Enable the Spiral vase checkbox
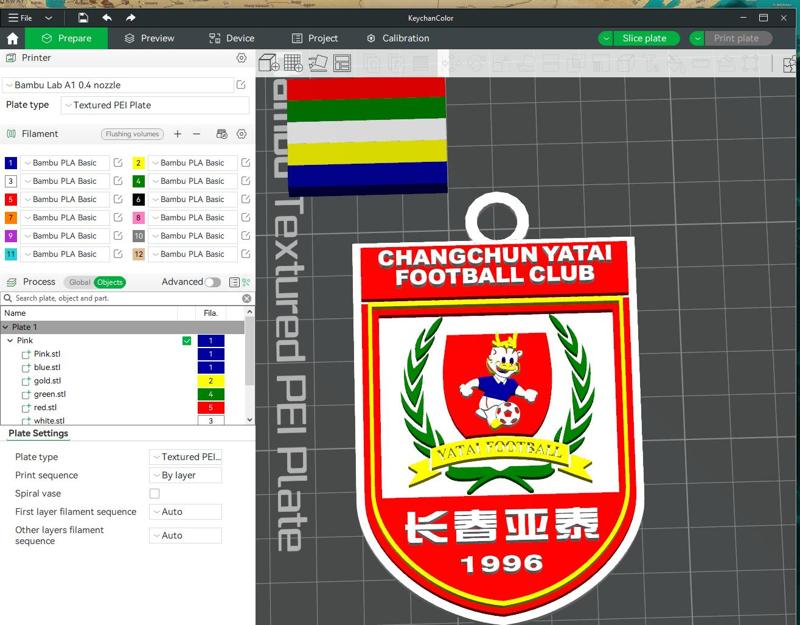The image size is (800, 625). click(x=155, y=493)
